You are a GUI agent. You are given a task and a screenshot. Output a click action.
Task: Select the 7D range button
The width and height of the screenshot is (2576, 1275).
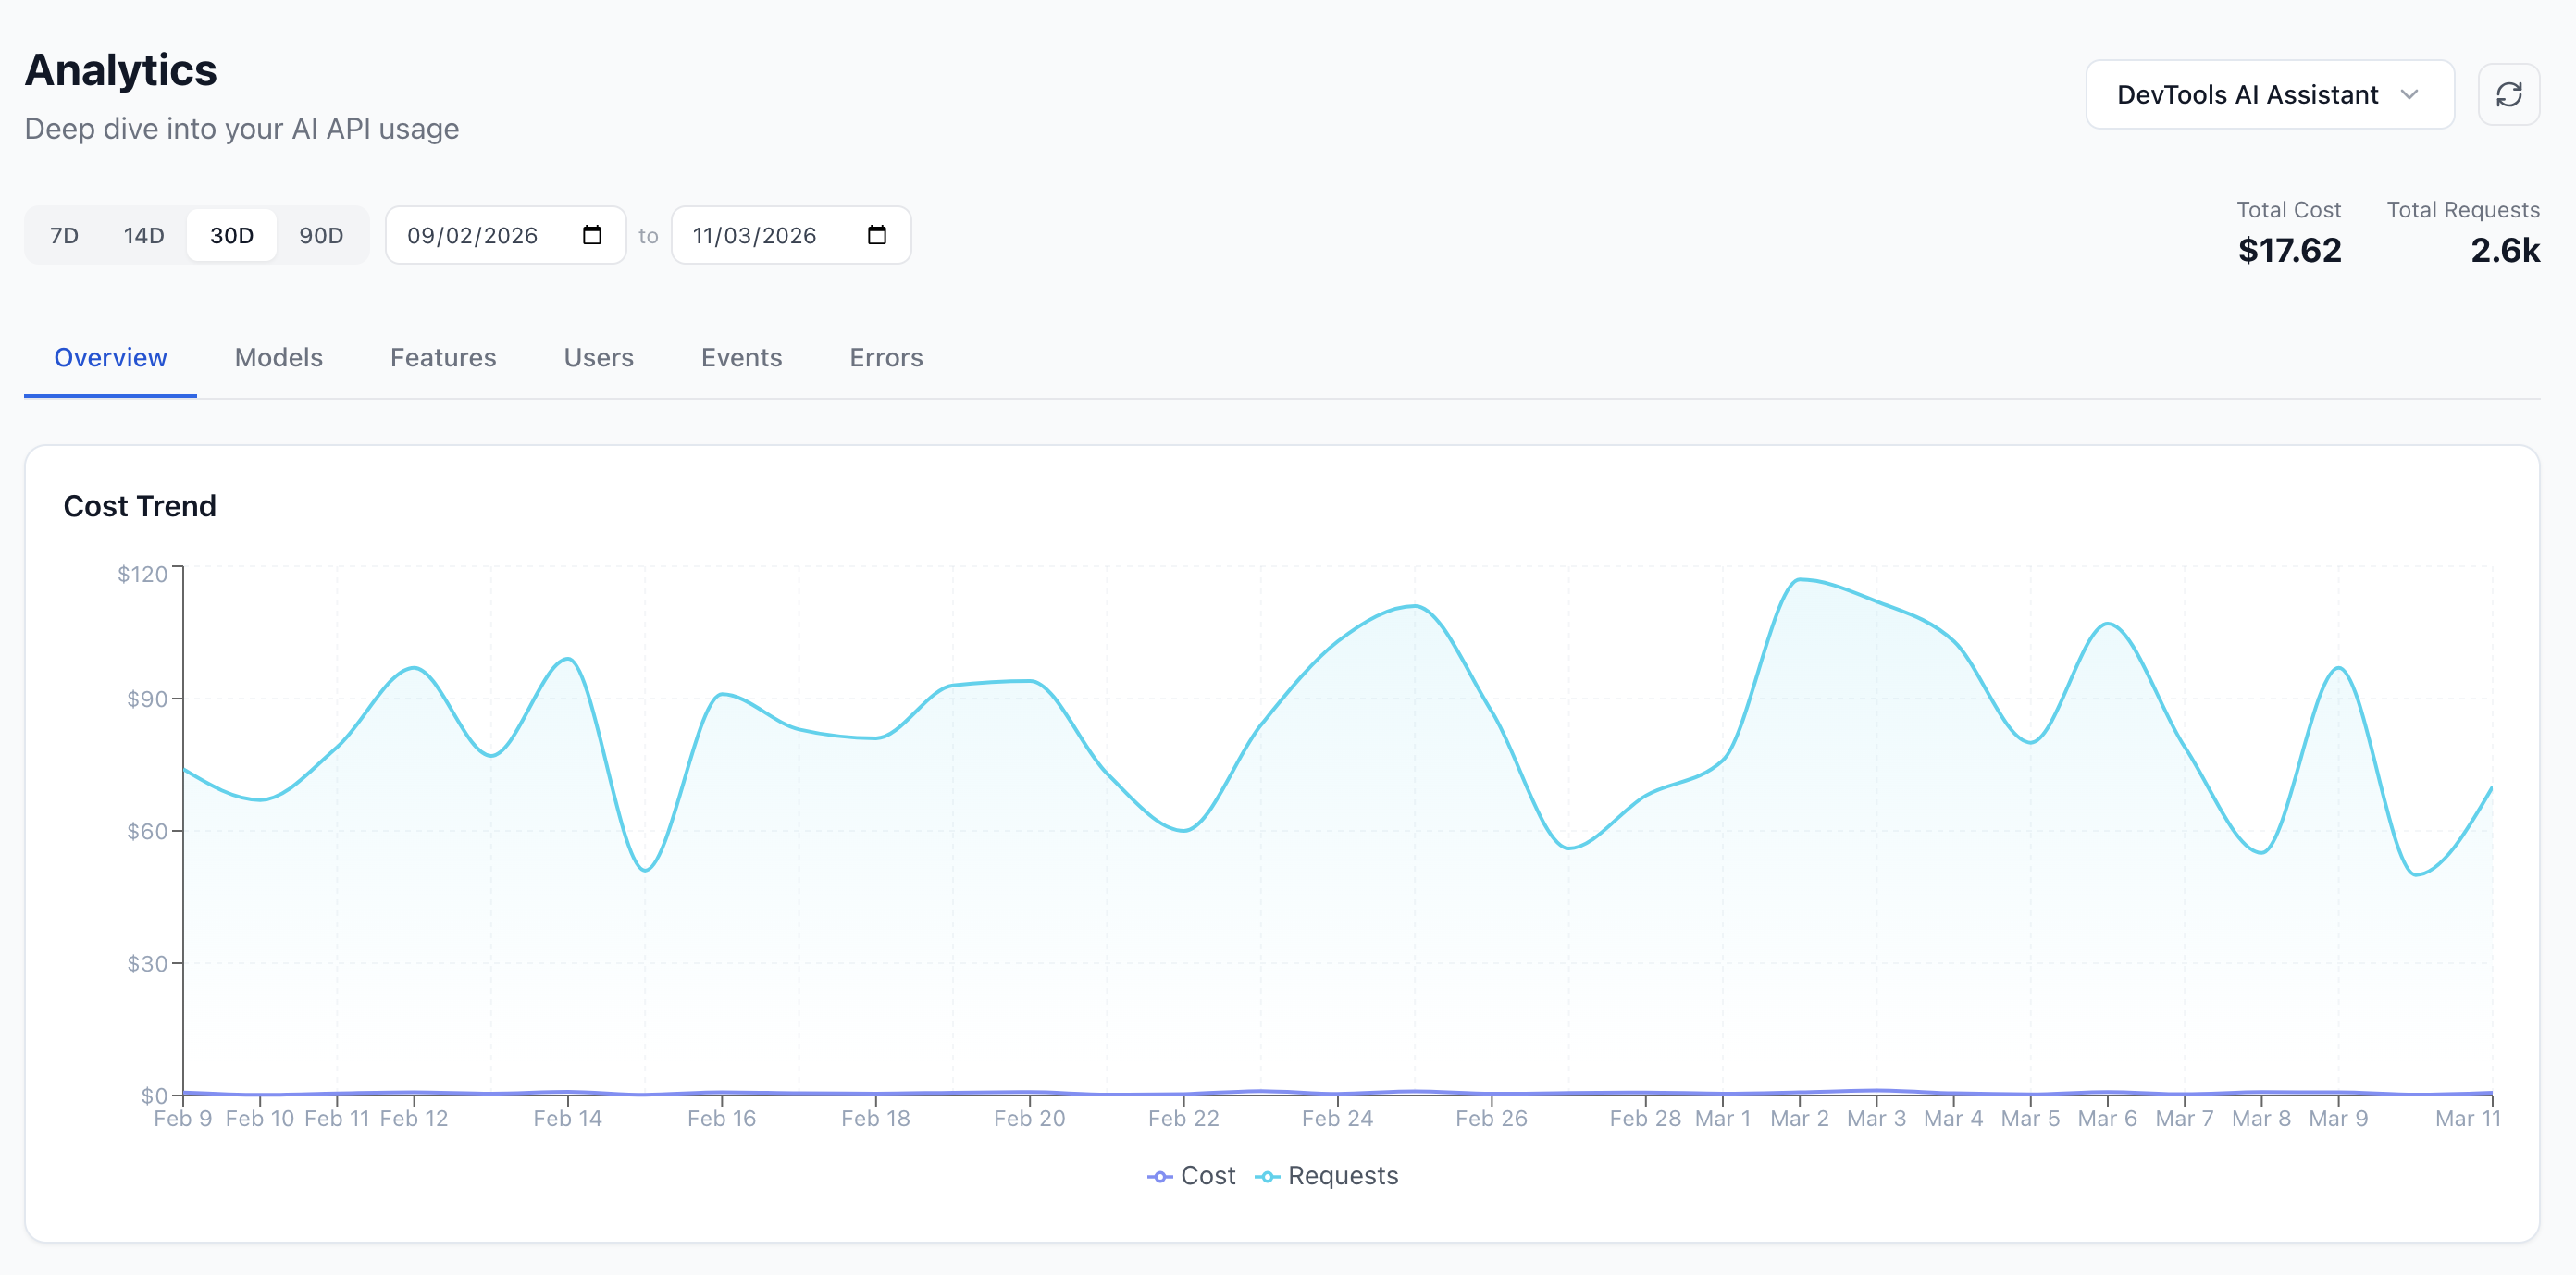click(63, 235)
